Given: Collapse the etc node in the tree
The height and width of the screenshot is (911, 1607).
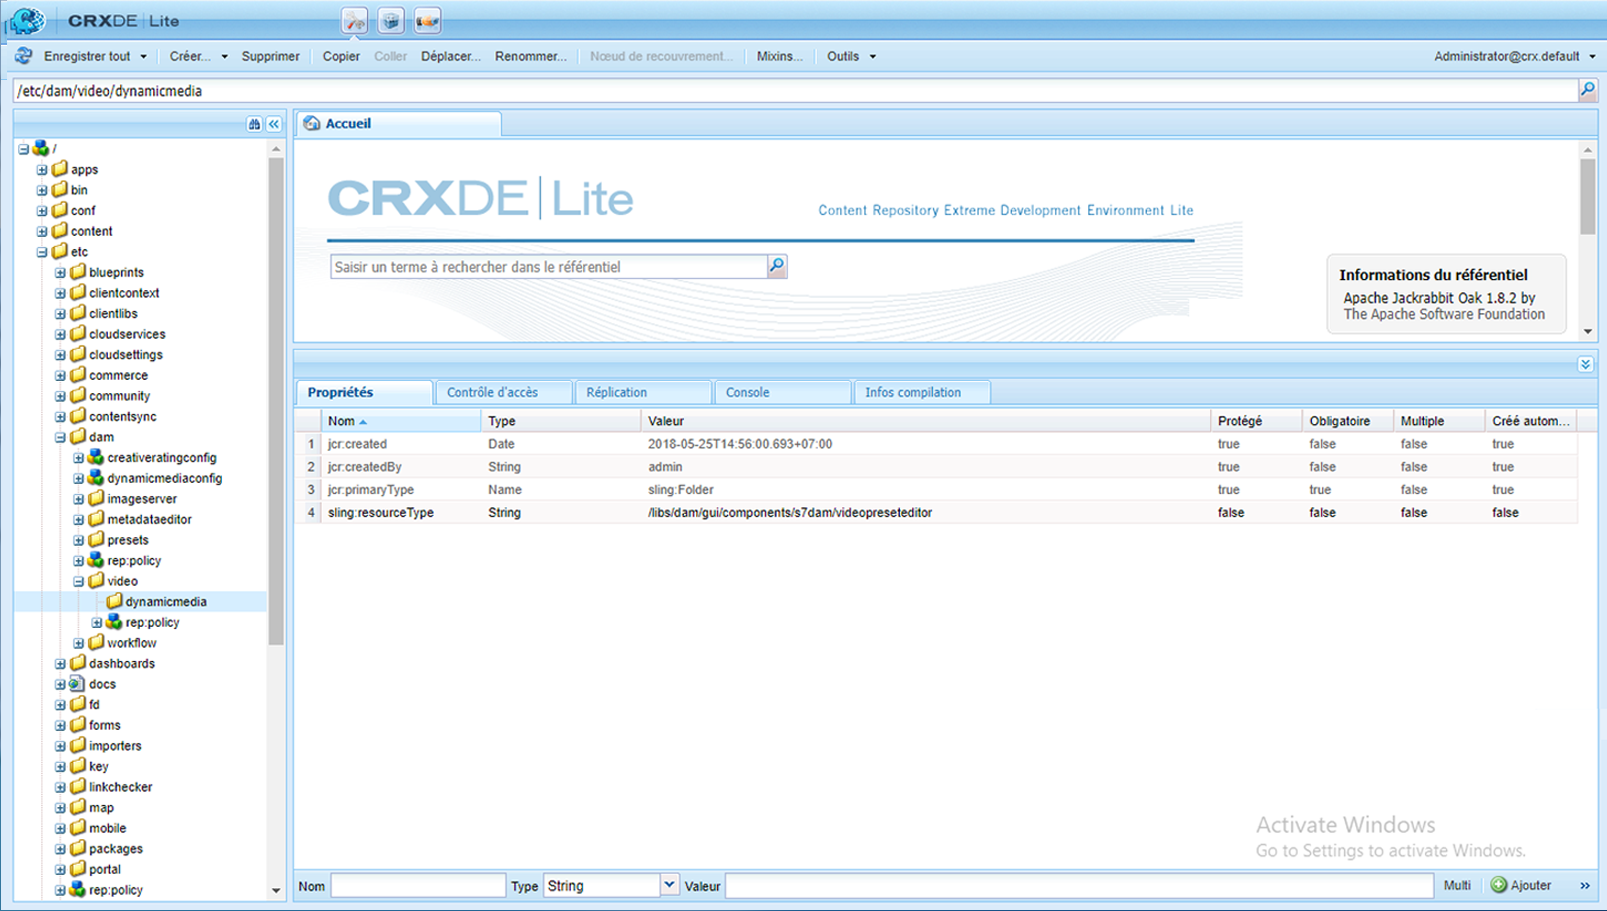Looking at the screenshot, I should click(x=42, y=252).
